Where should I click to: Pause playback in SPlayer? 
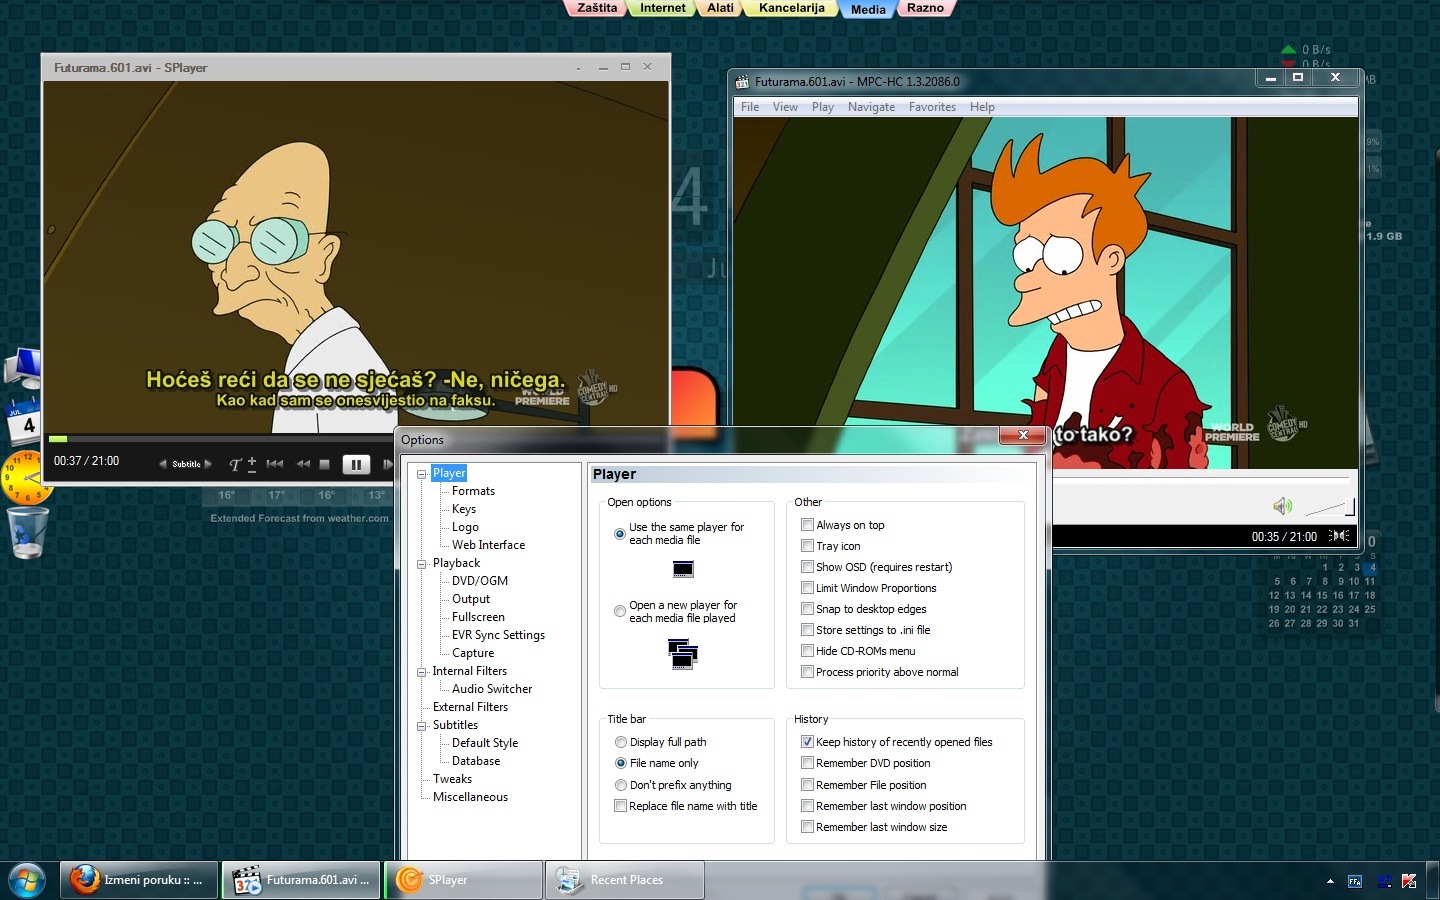[x=356, y=464]
